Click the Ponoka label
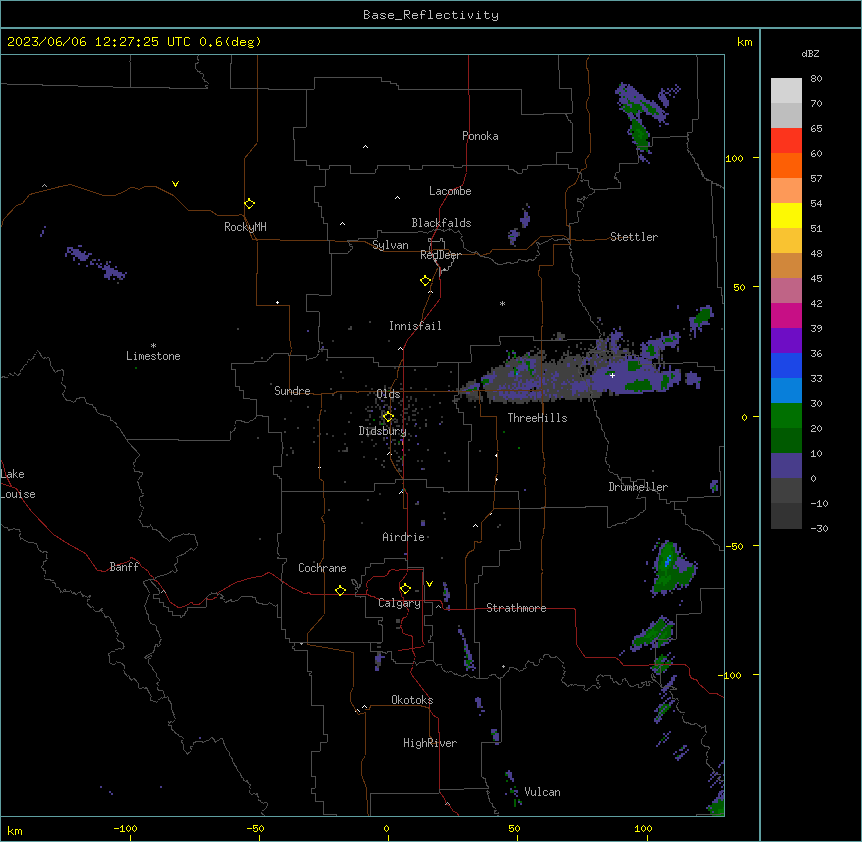The width and height of the screenshot is (862, 842). point(480,136)
